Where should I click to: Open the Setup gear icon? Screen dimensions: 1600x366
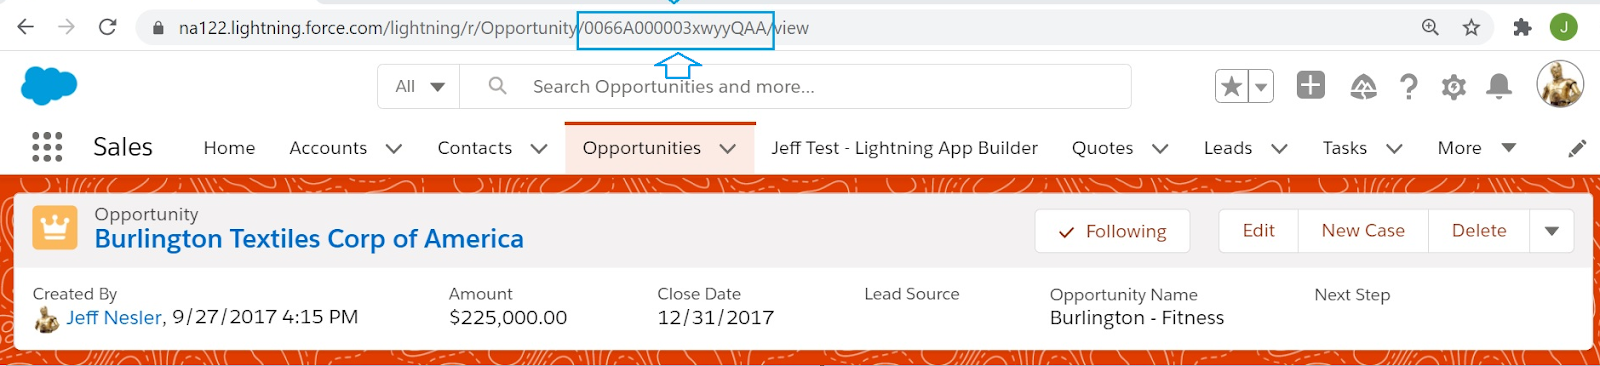tap(1454, 87)
